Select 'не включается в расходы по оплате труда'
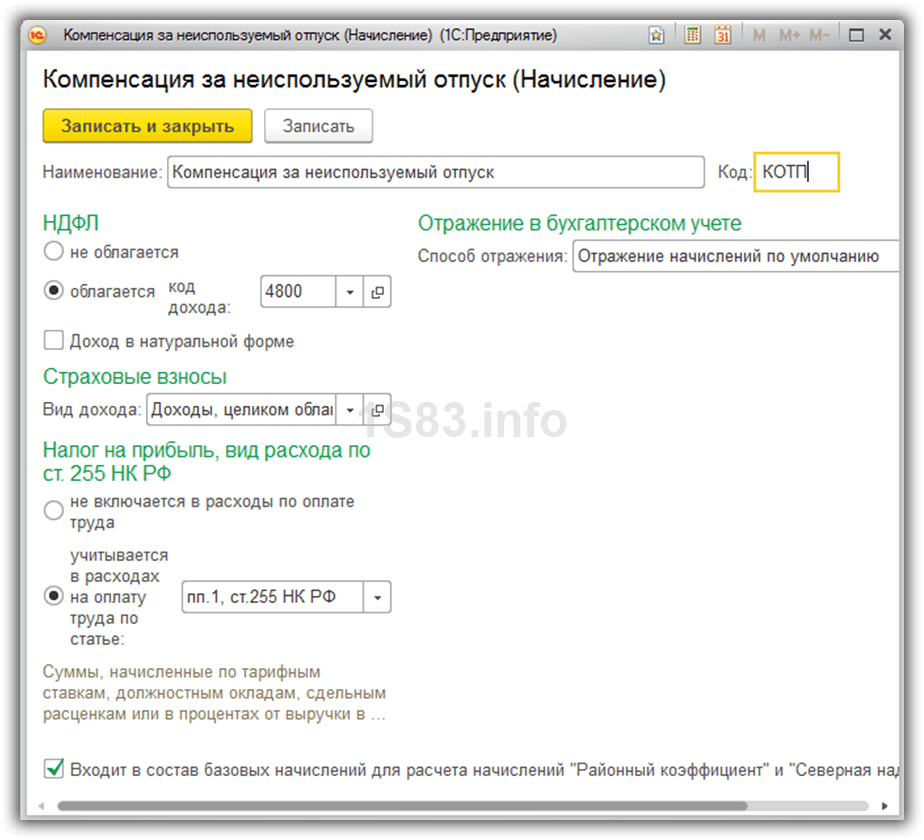924x840 pixels. [54, 510]
